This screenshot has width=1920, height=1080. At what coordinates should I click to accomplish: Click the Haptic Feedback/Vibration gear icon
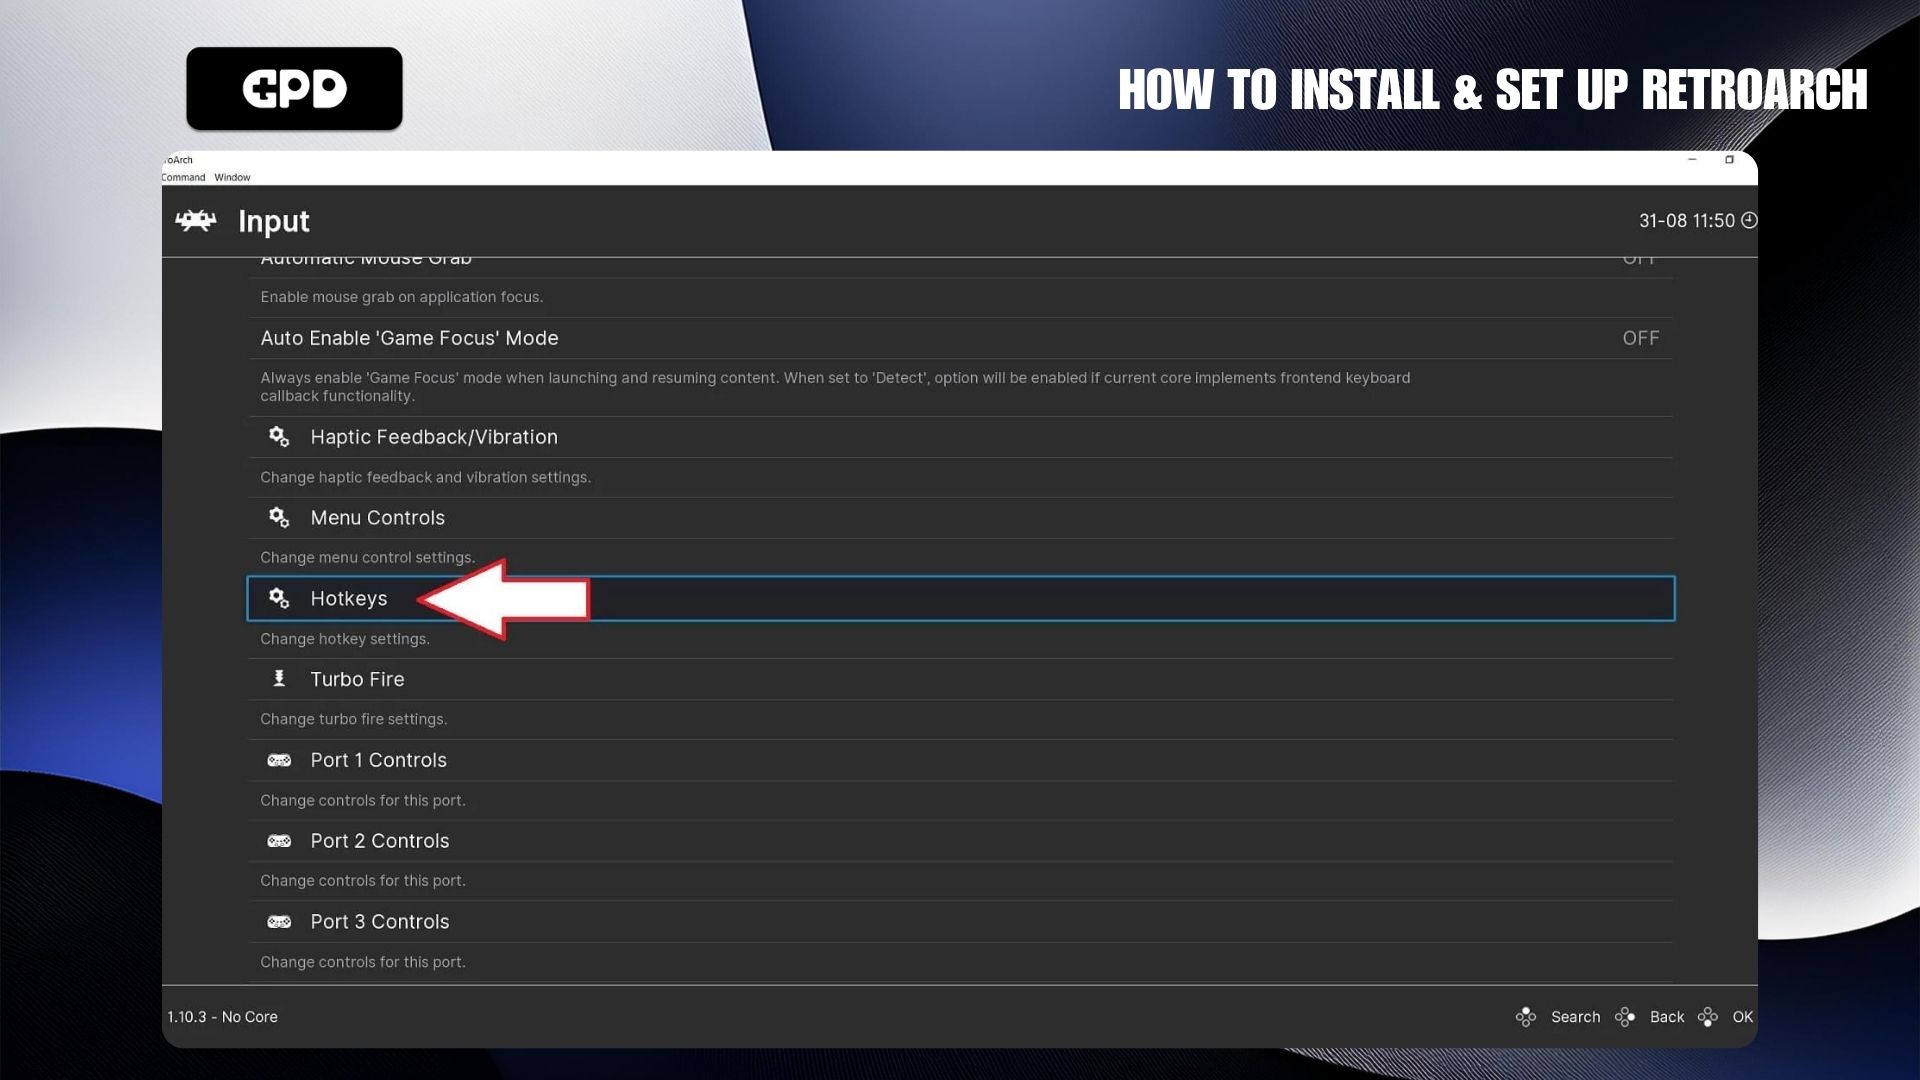(x=279, y=437)
